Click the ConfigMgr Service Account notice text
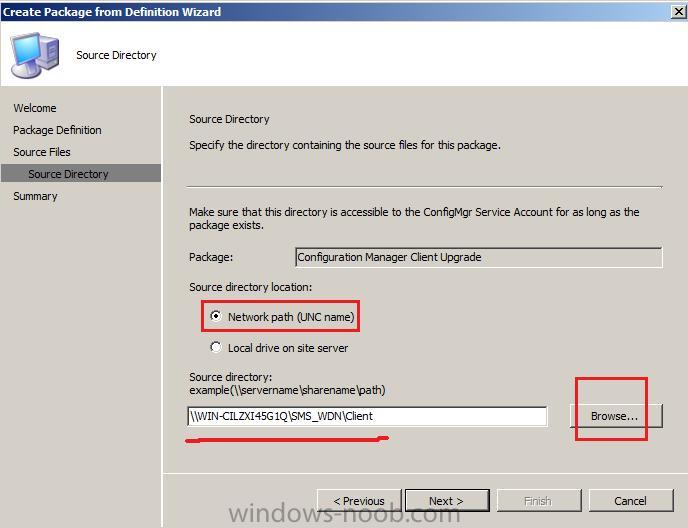688x528 pixels. [414, 219]
